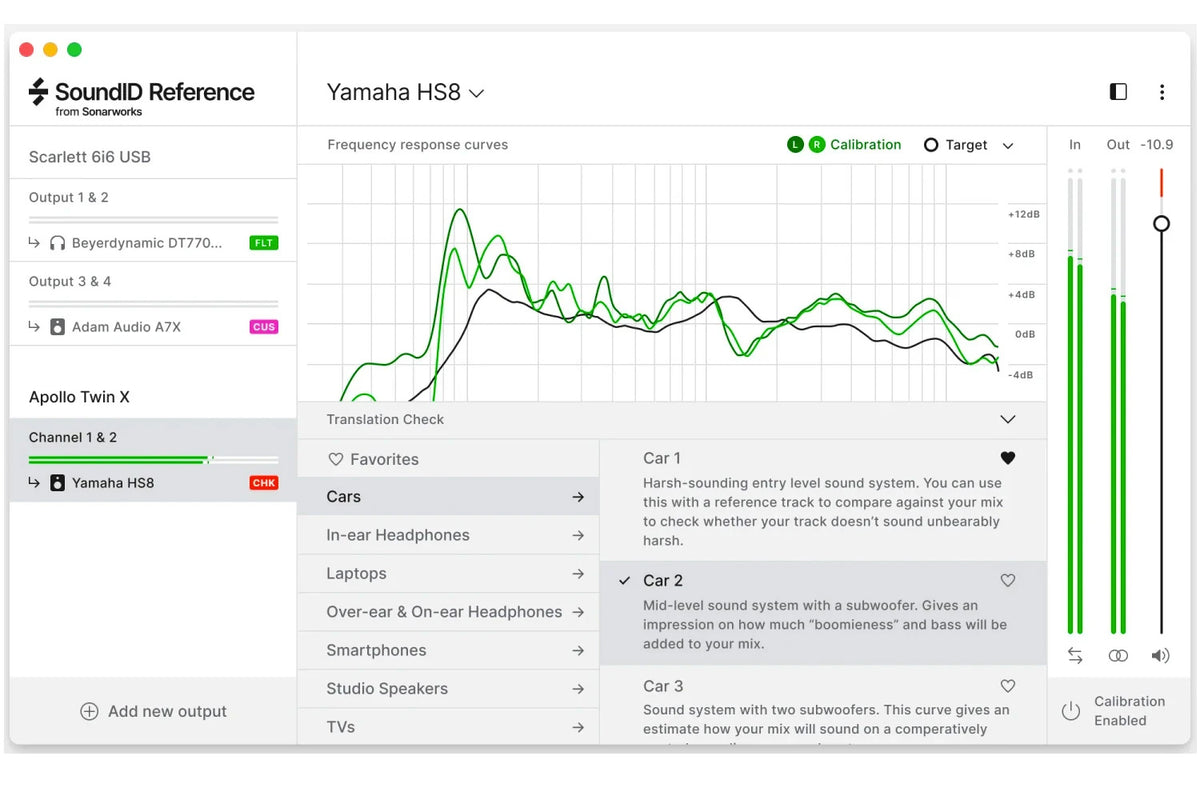Mute output with the speaker icon

(1160, 656)
